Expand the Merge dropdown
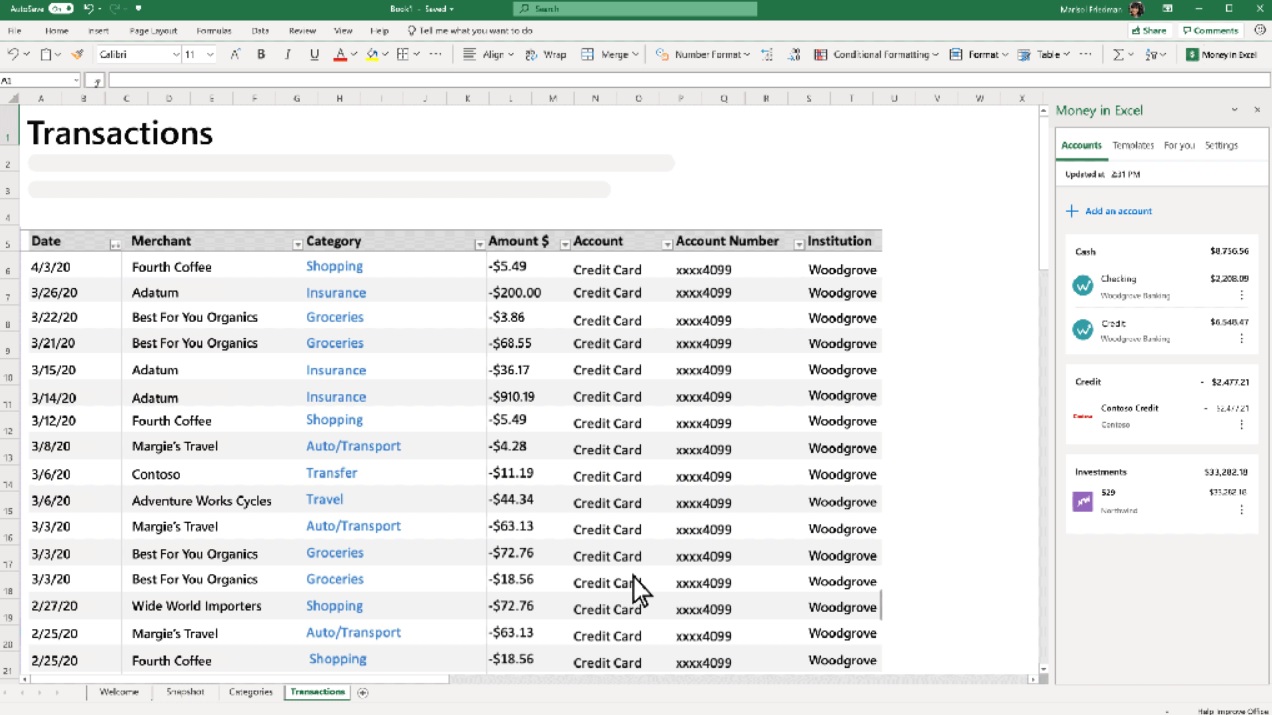1272x715 pixels. [x=635, y=54]
